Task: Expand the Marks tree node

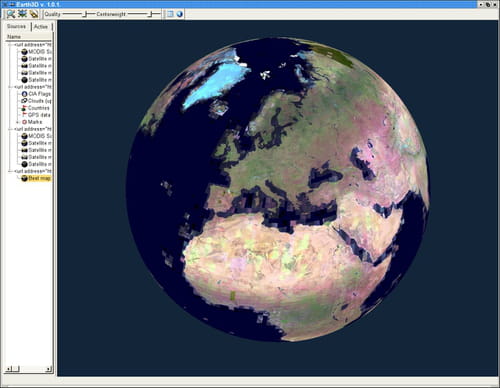Action: (x=18, y=122)
